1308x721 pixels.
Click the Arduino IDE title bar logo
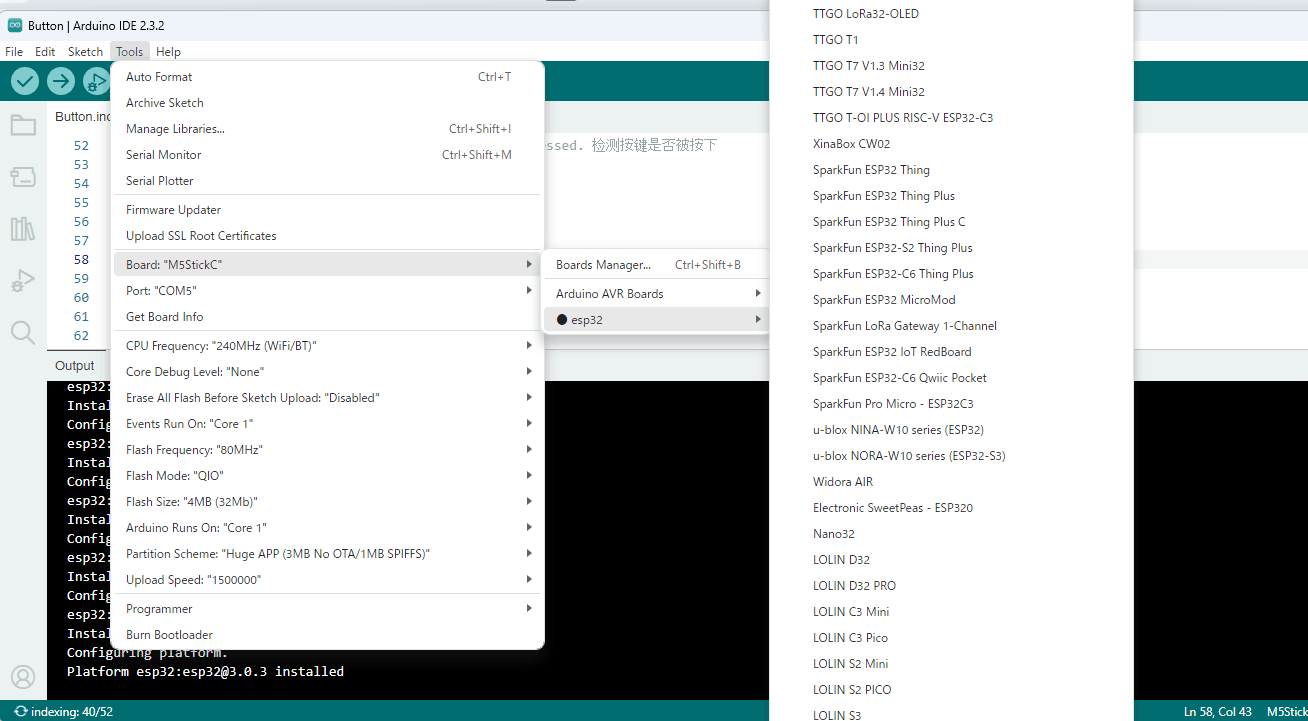point(15,25)
